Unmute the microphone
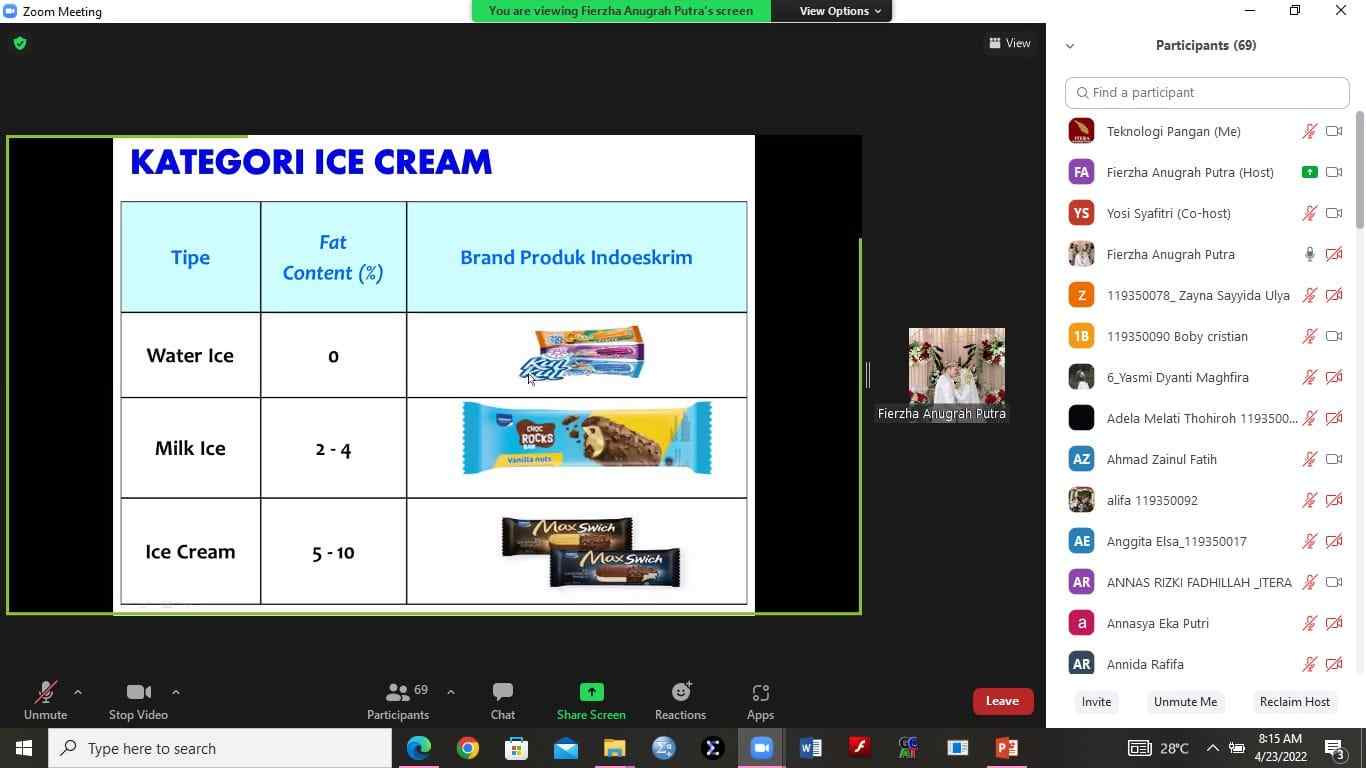 coord(45,700)
